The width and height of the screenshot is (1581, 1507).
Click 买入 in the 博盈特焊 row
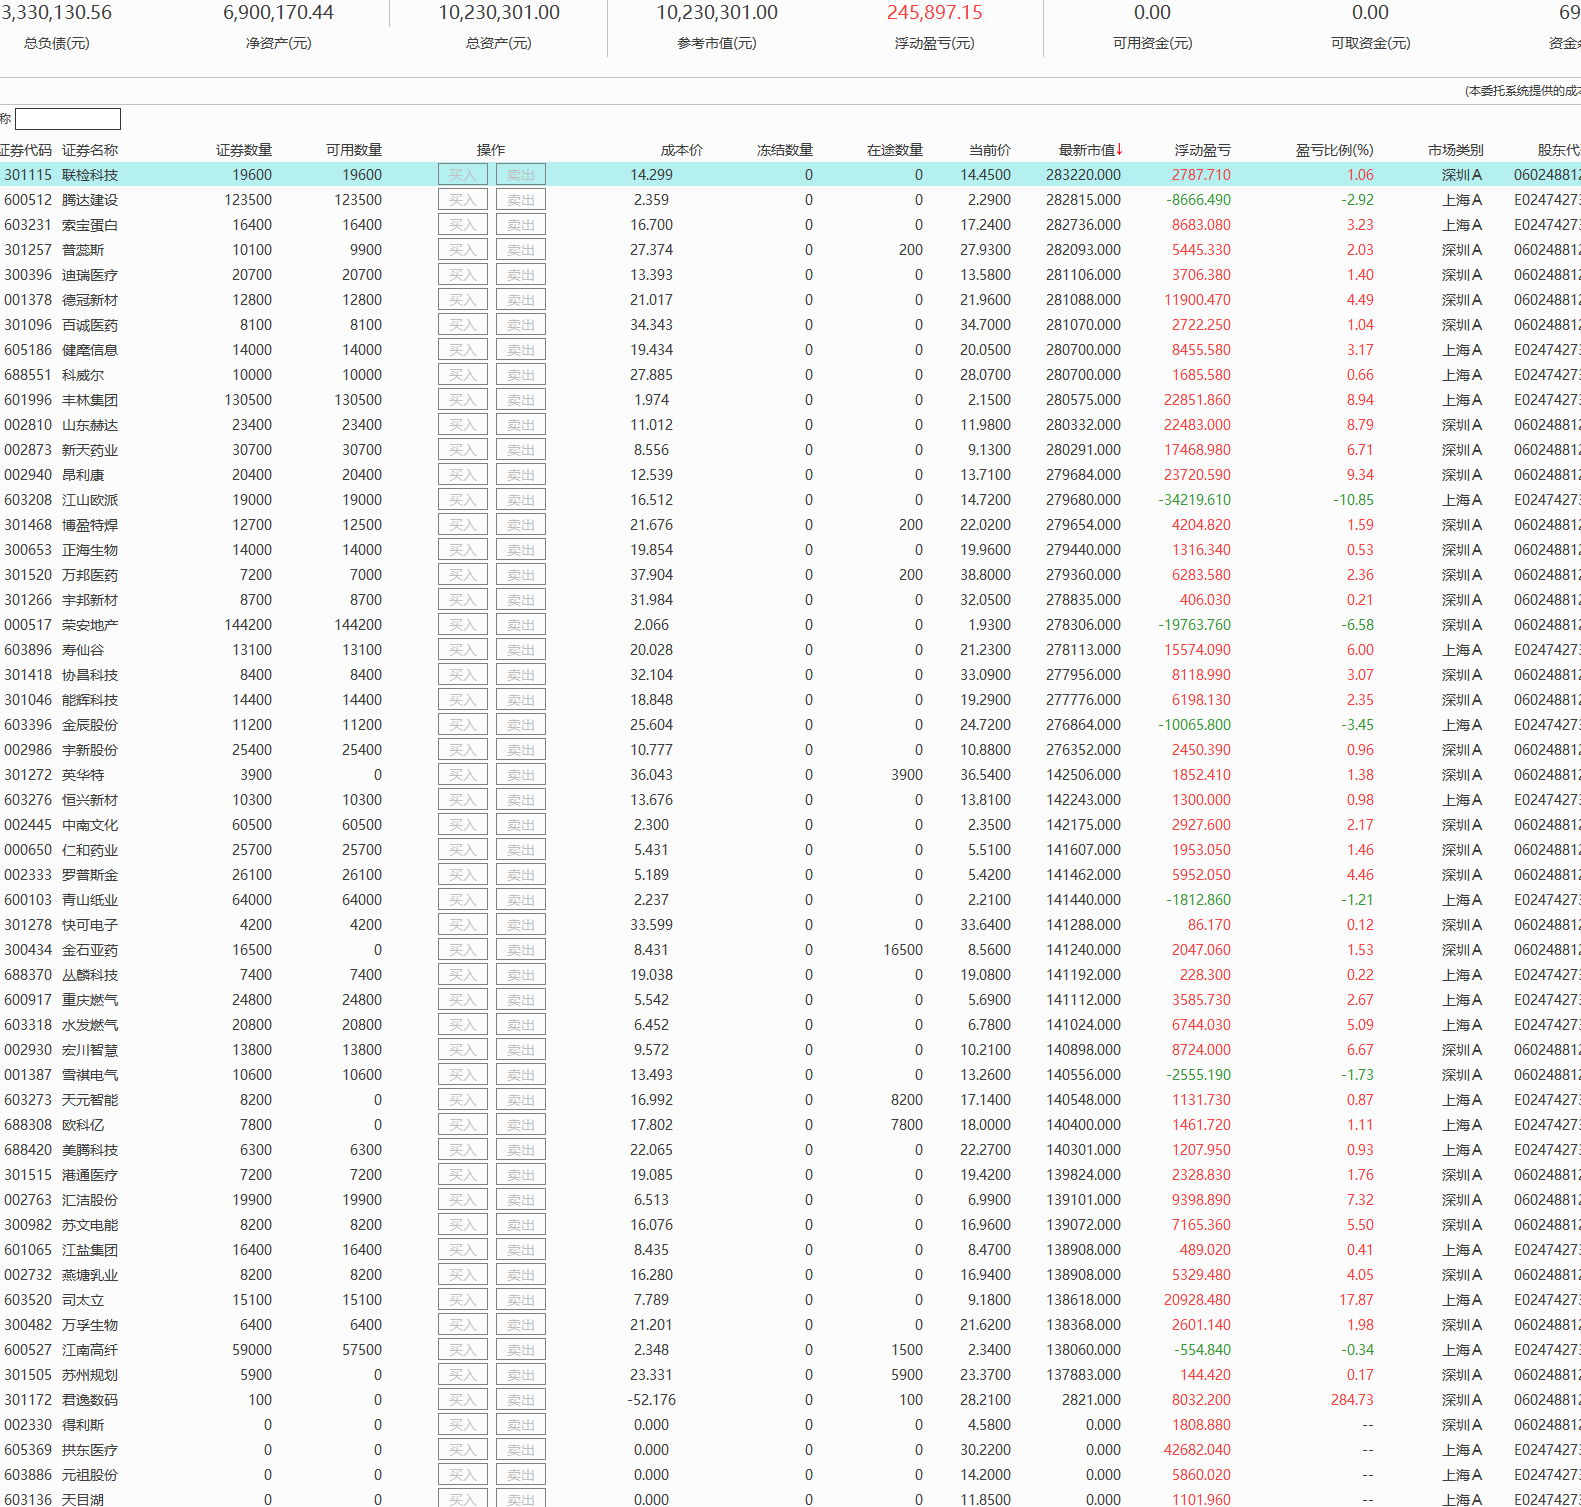click(x=463, y=525)
